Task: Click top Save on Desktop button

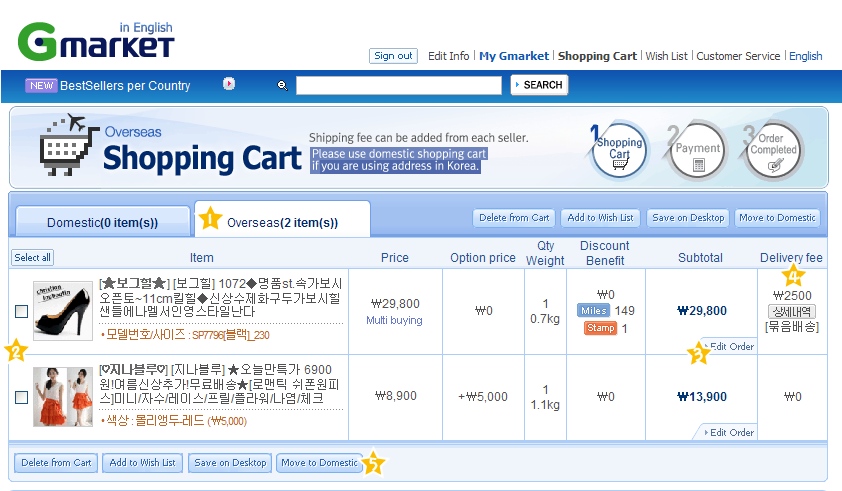Action: [688, 218]
